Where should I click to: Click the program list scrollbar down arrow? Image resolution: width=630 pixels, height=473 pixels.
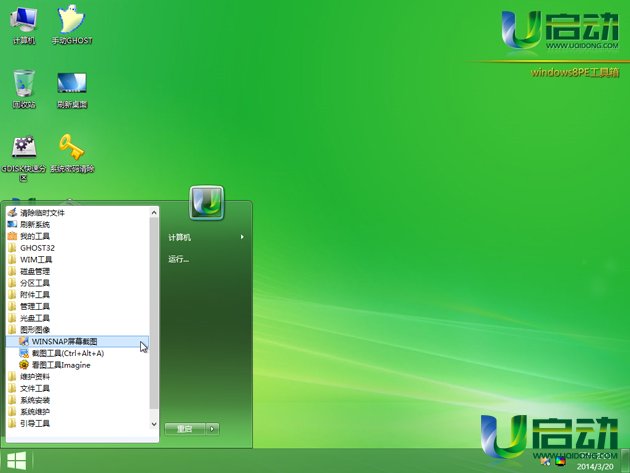point(154,425)
